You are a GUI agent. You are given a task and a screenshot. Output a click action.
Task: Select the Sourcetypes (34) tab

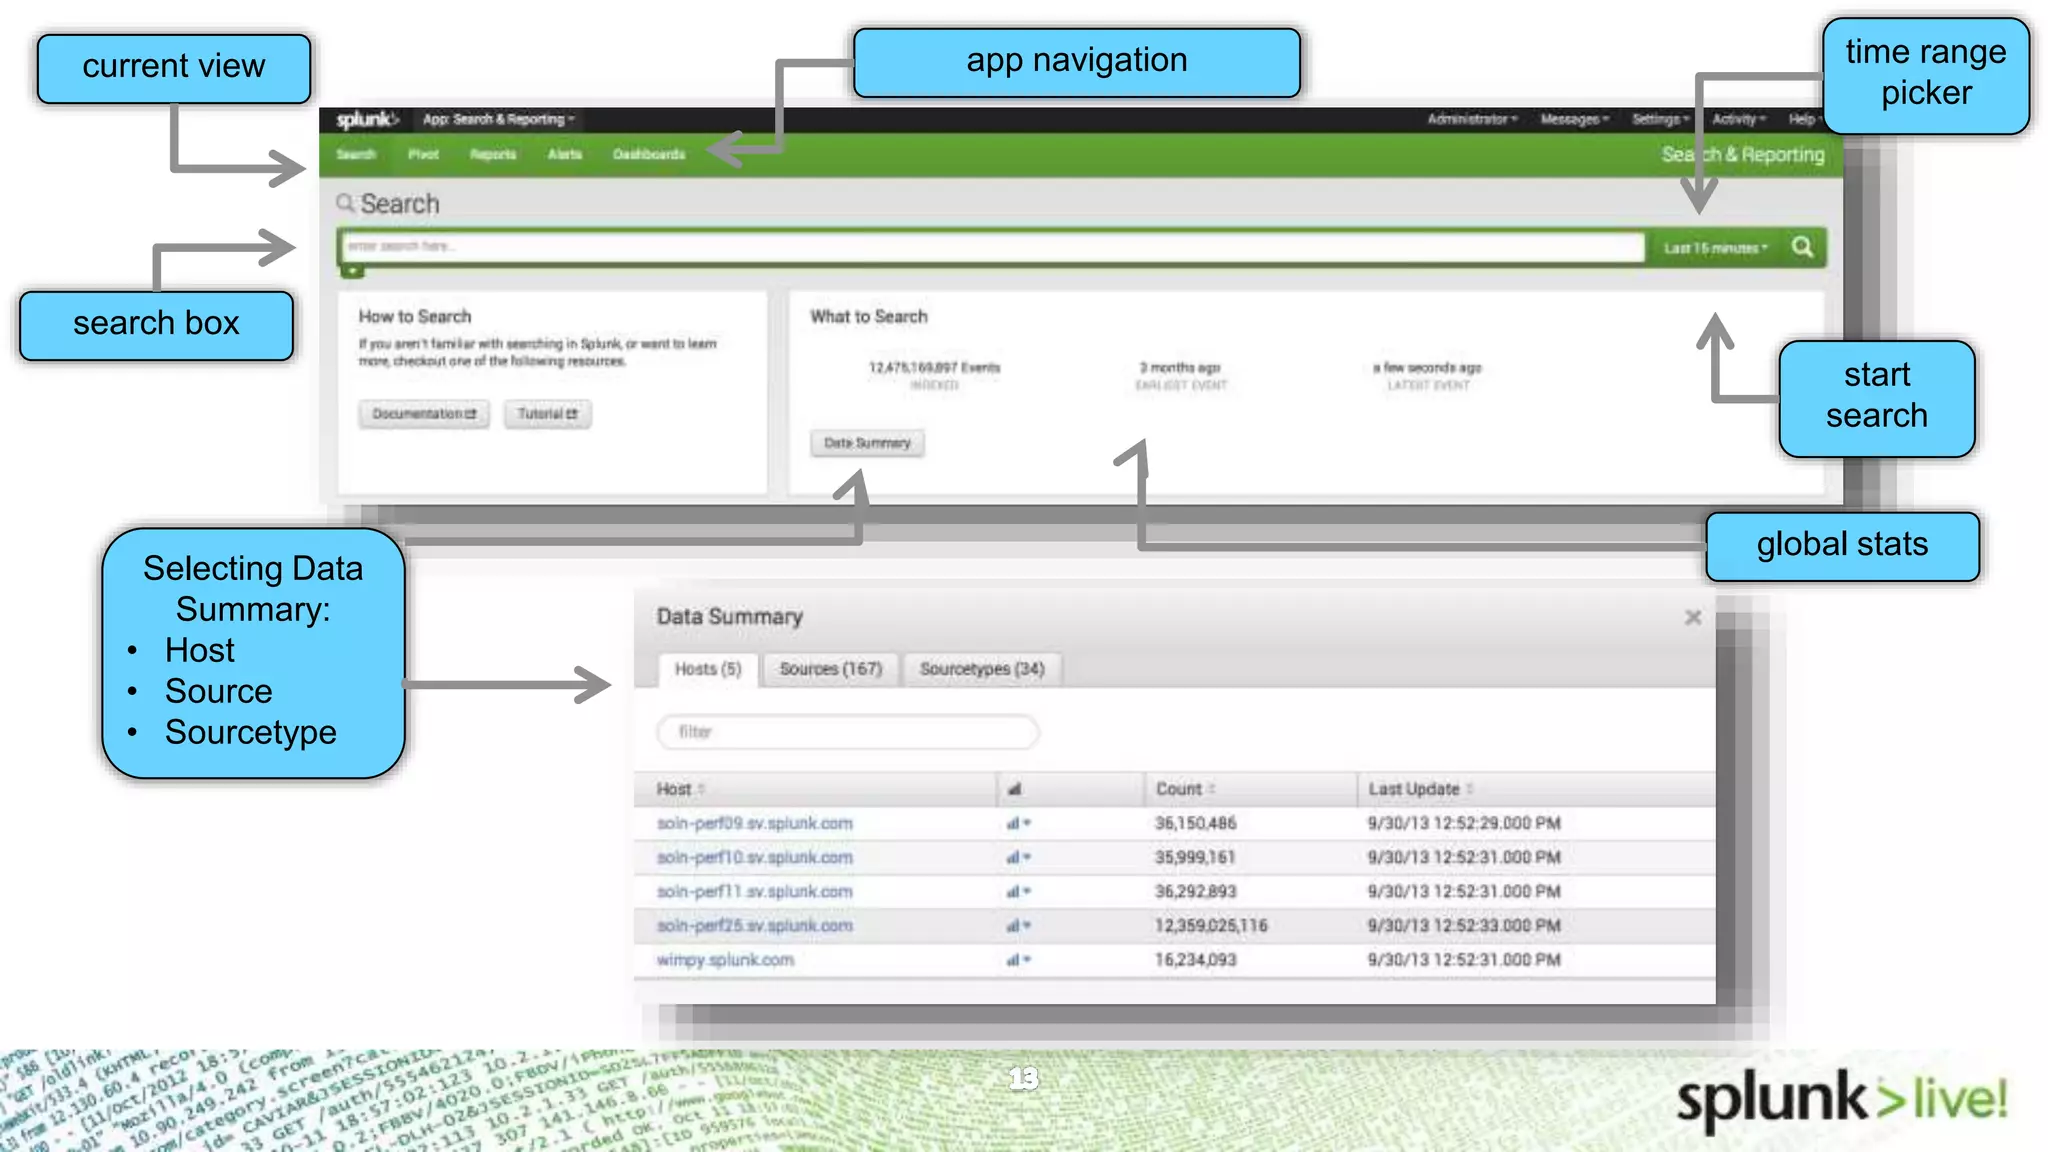tap(982, 669)
